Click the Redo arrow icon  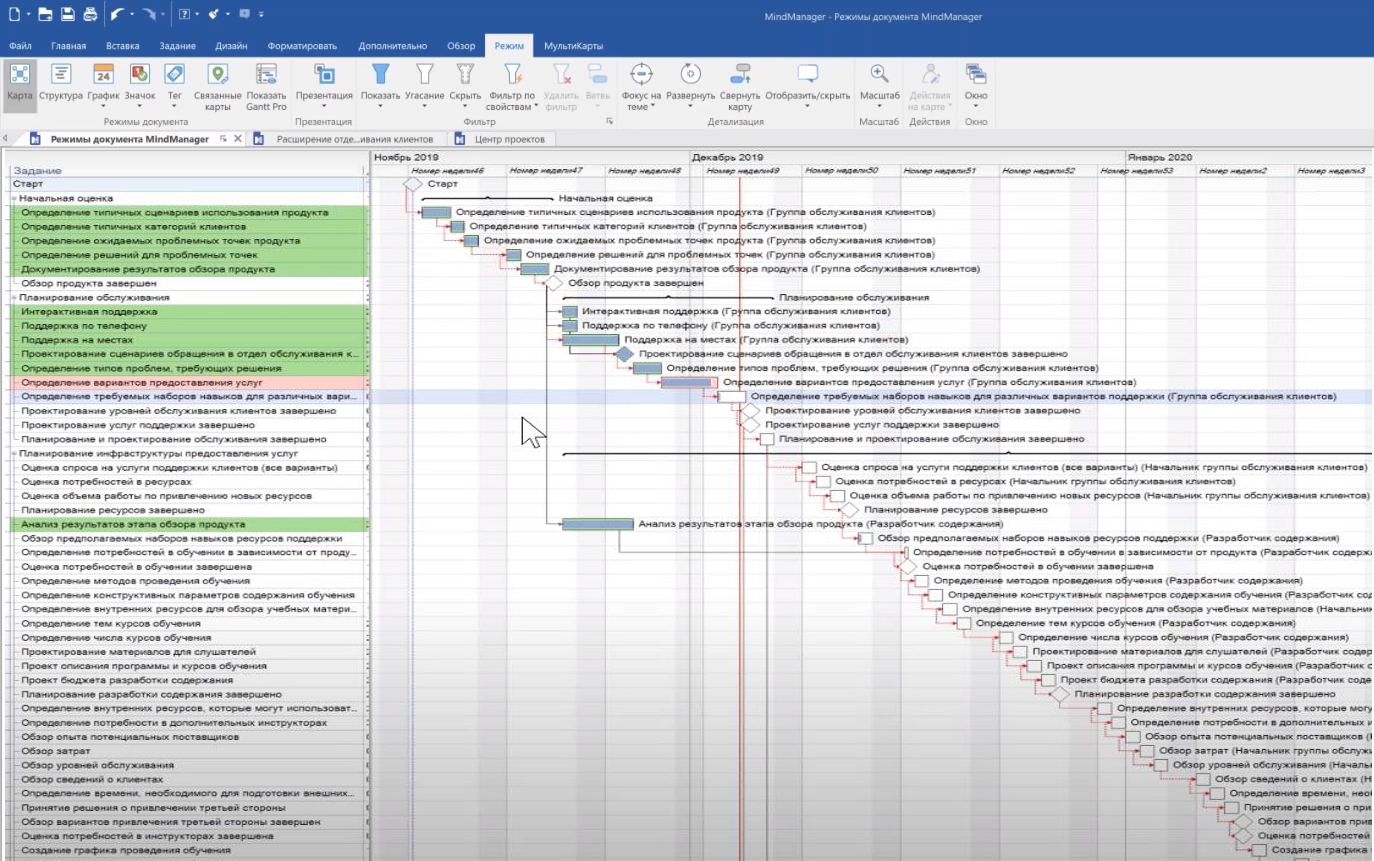148,15
